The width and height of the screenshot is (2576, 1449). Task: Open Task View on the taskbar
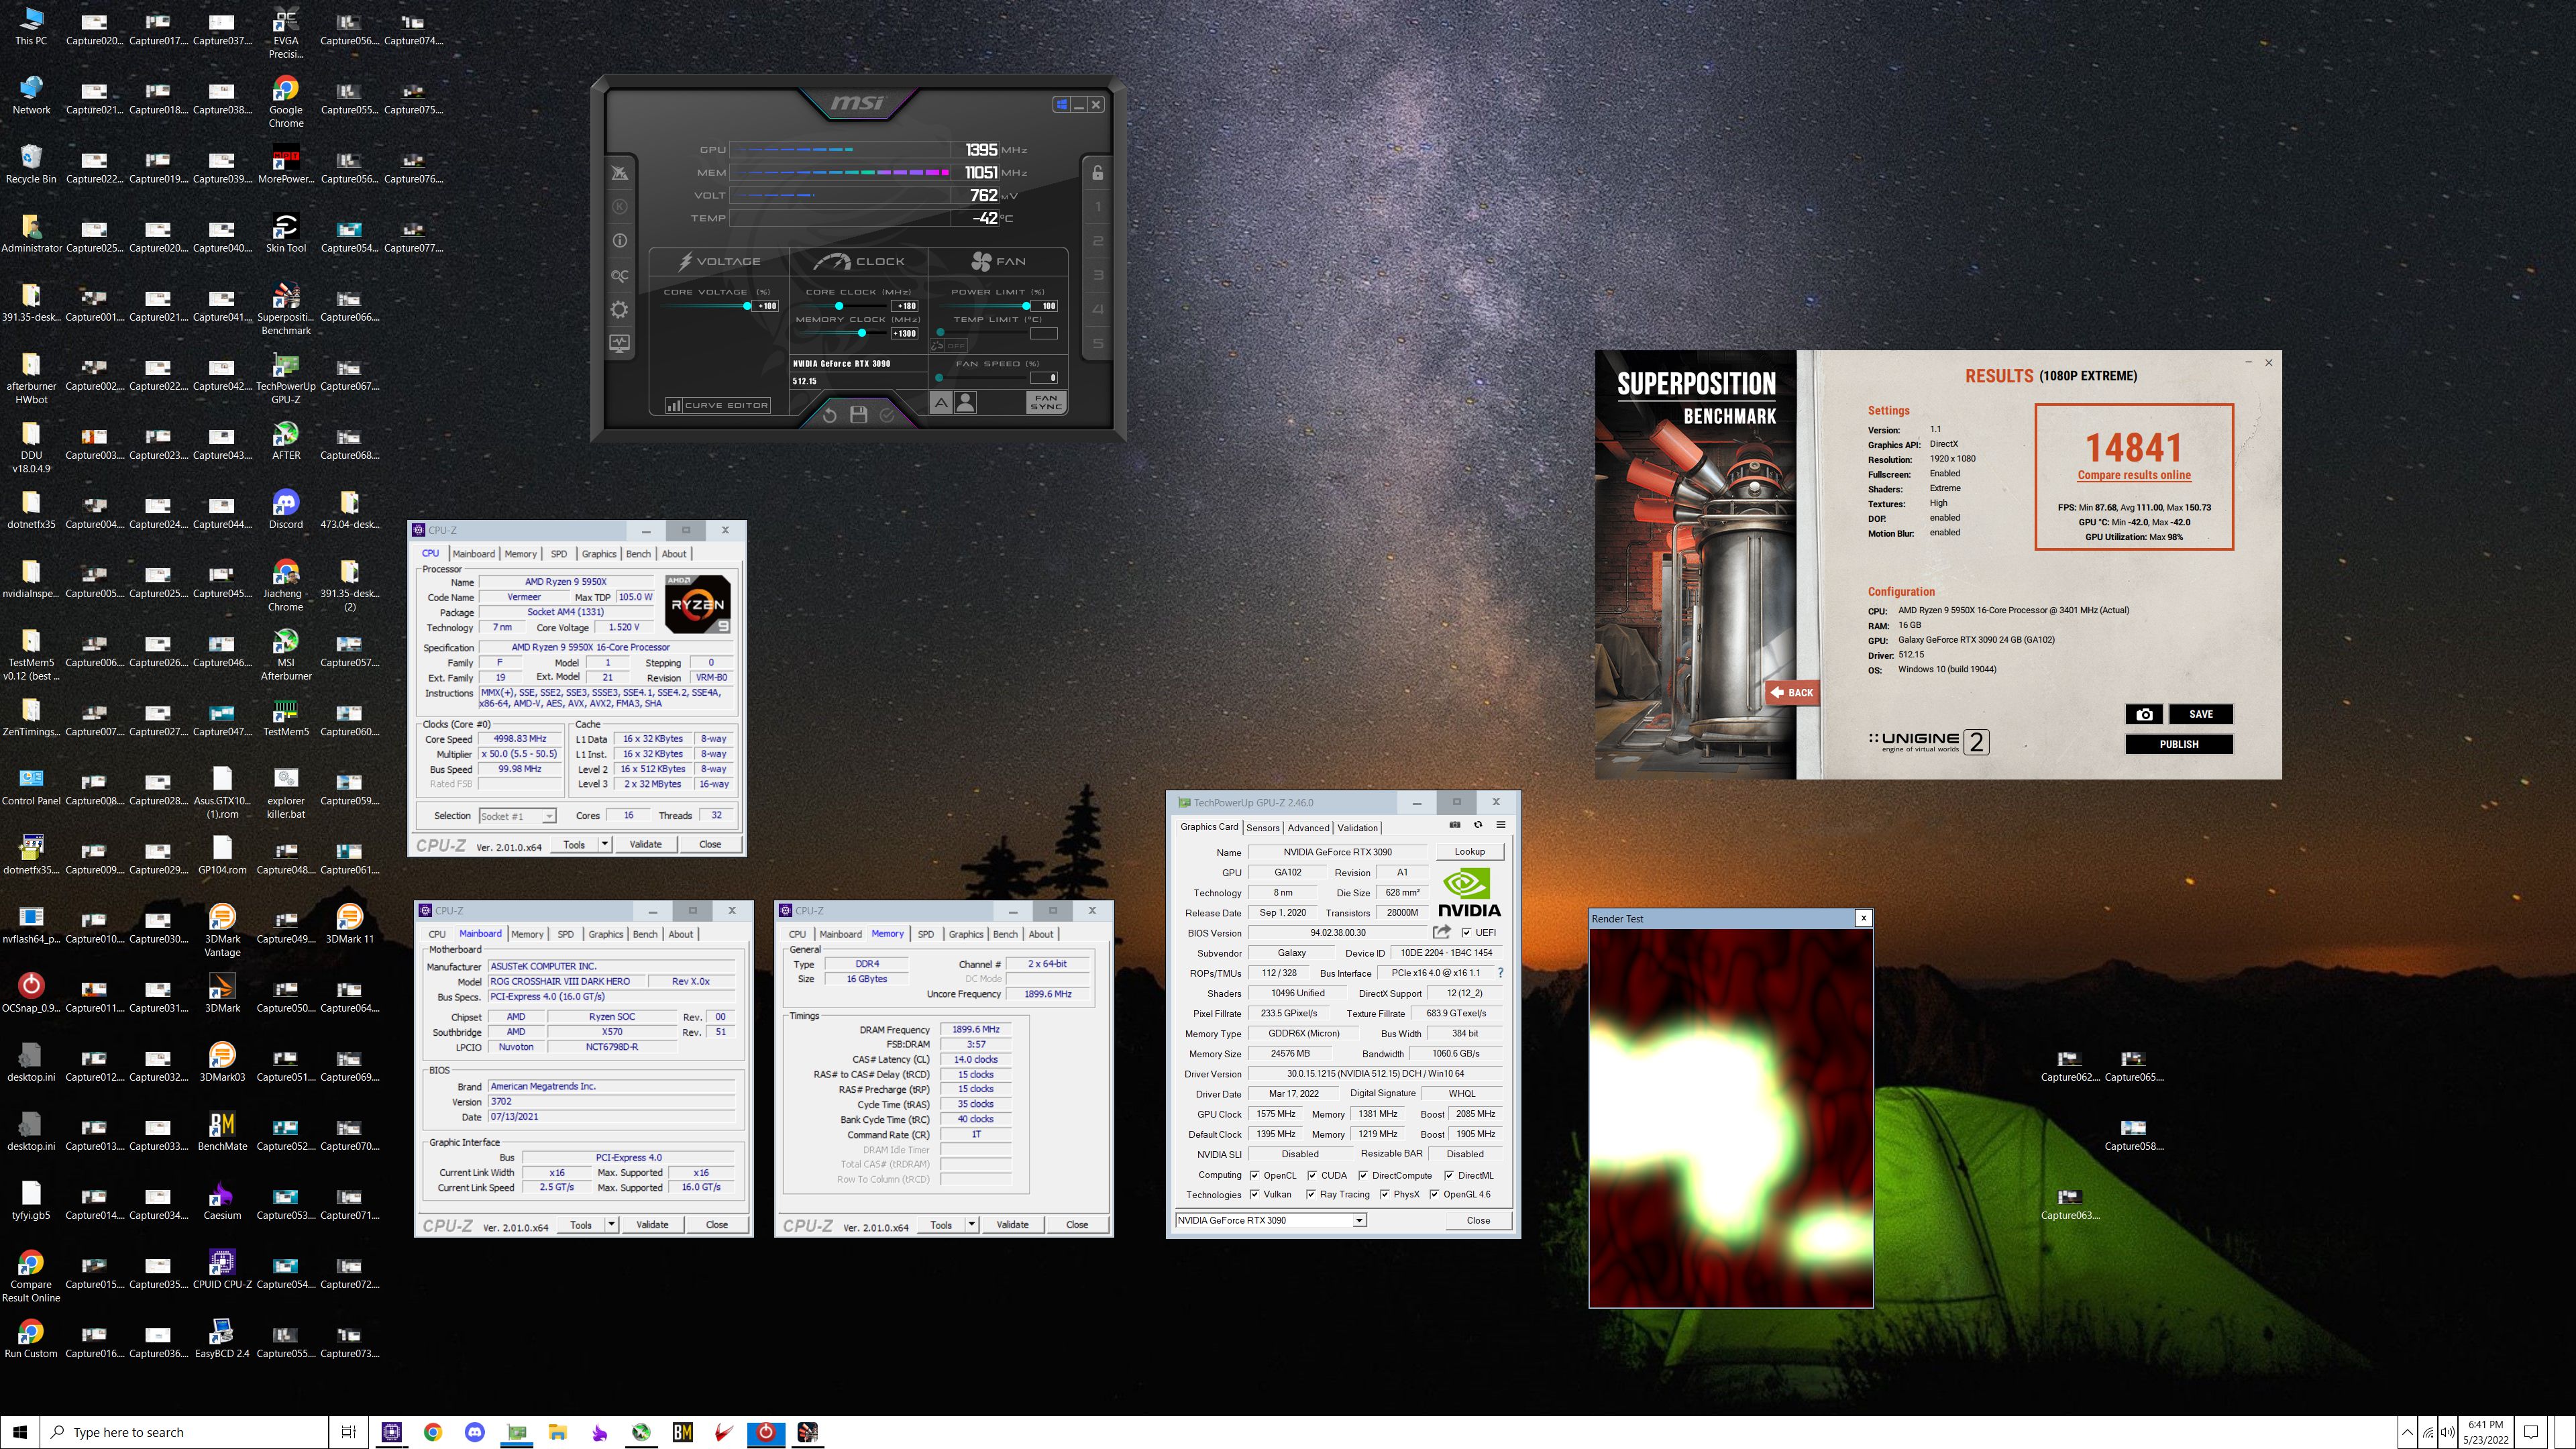(348, 1432)
